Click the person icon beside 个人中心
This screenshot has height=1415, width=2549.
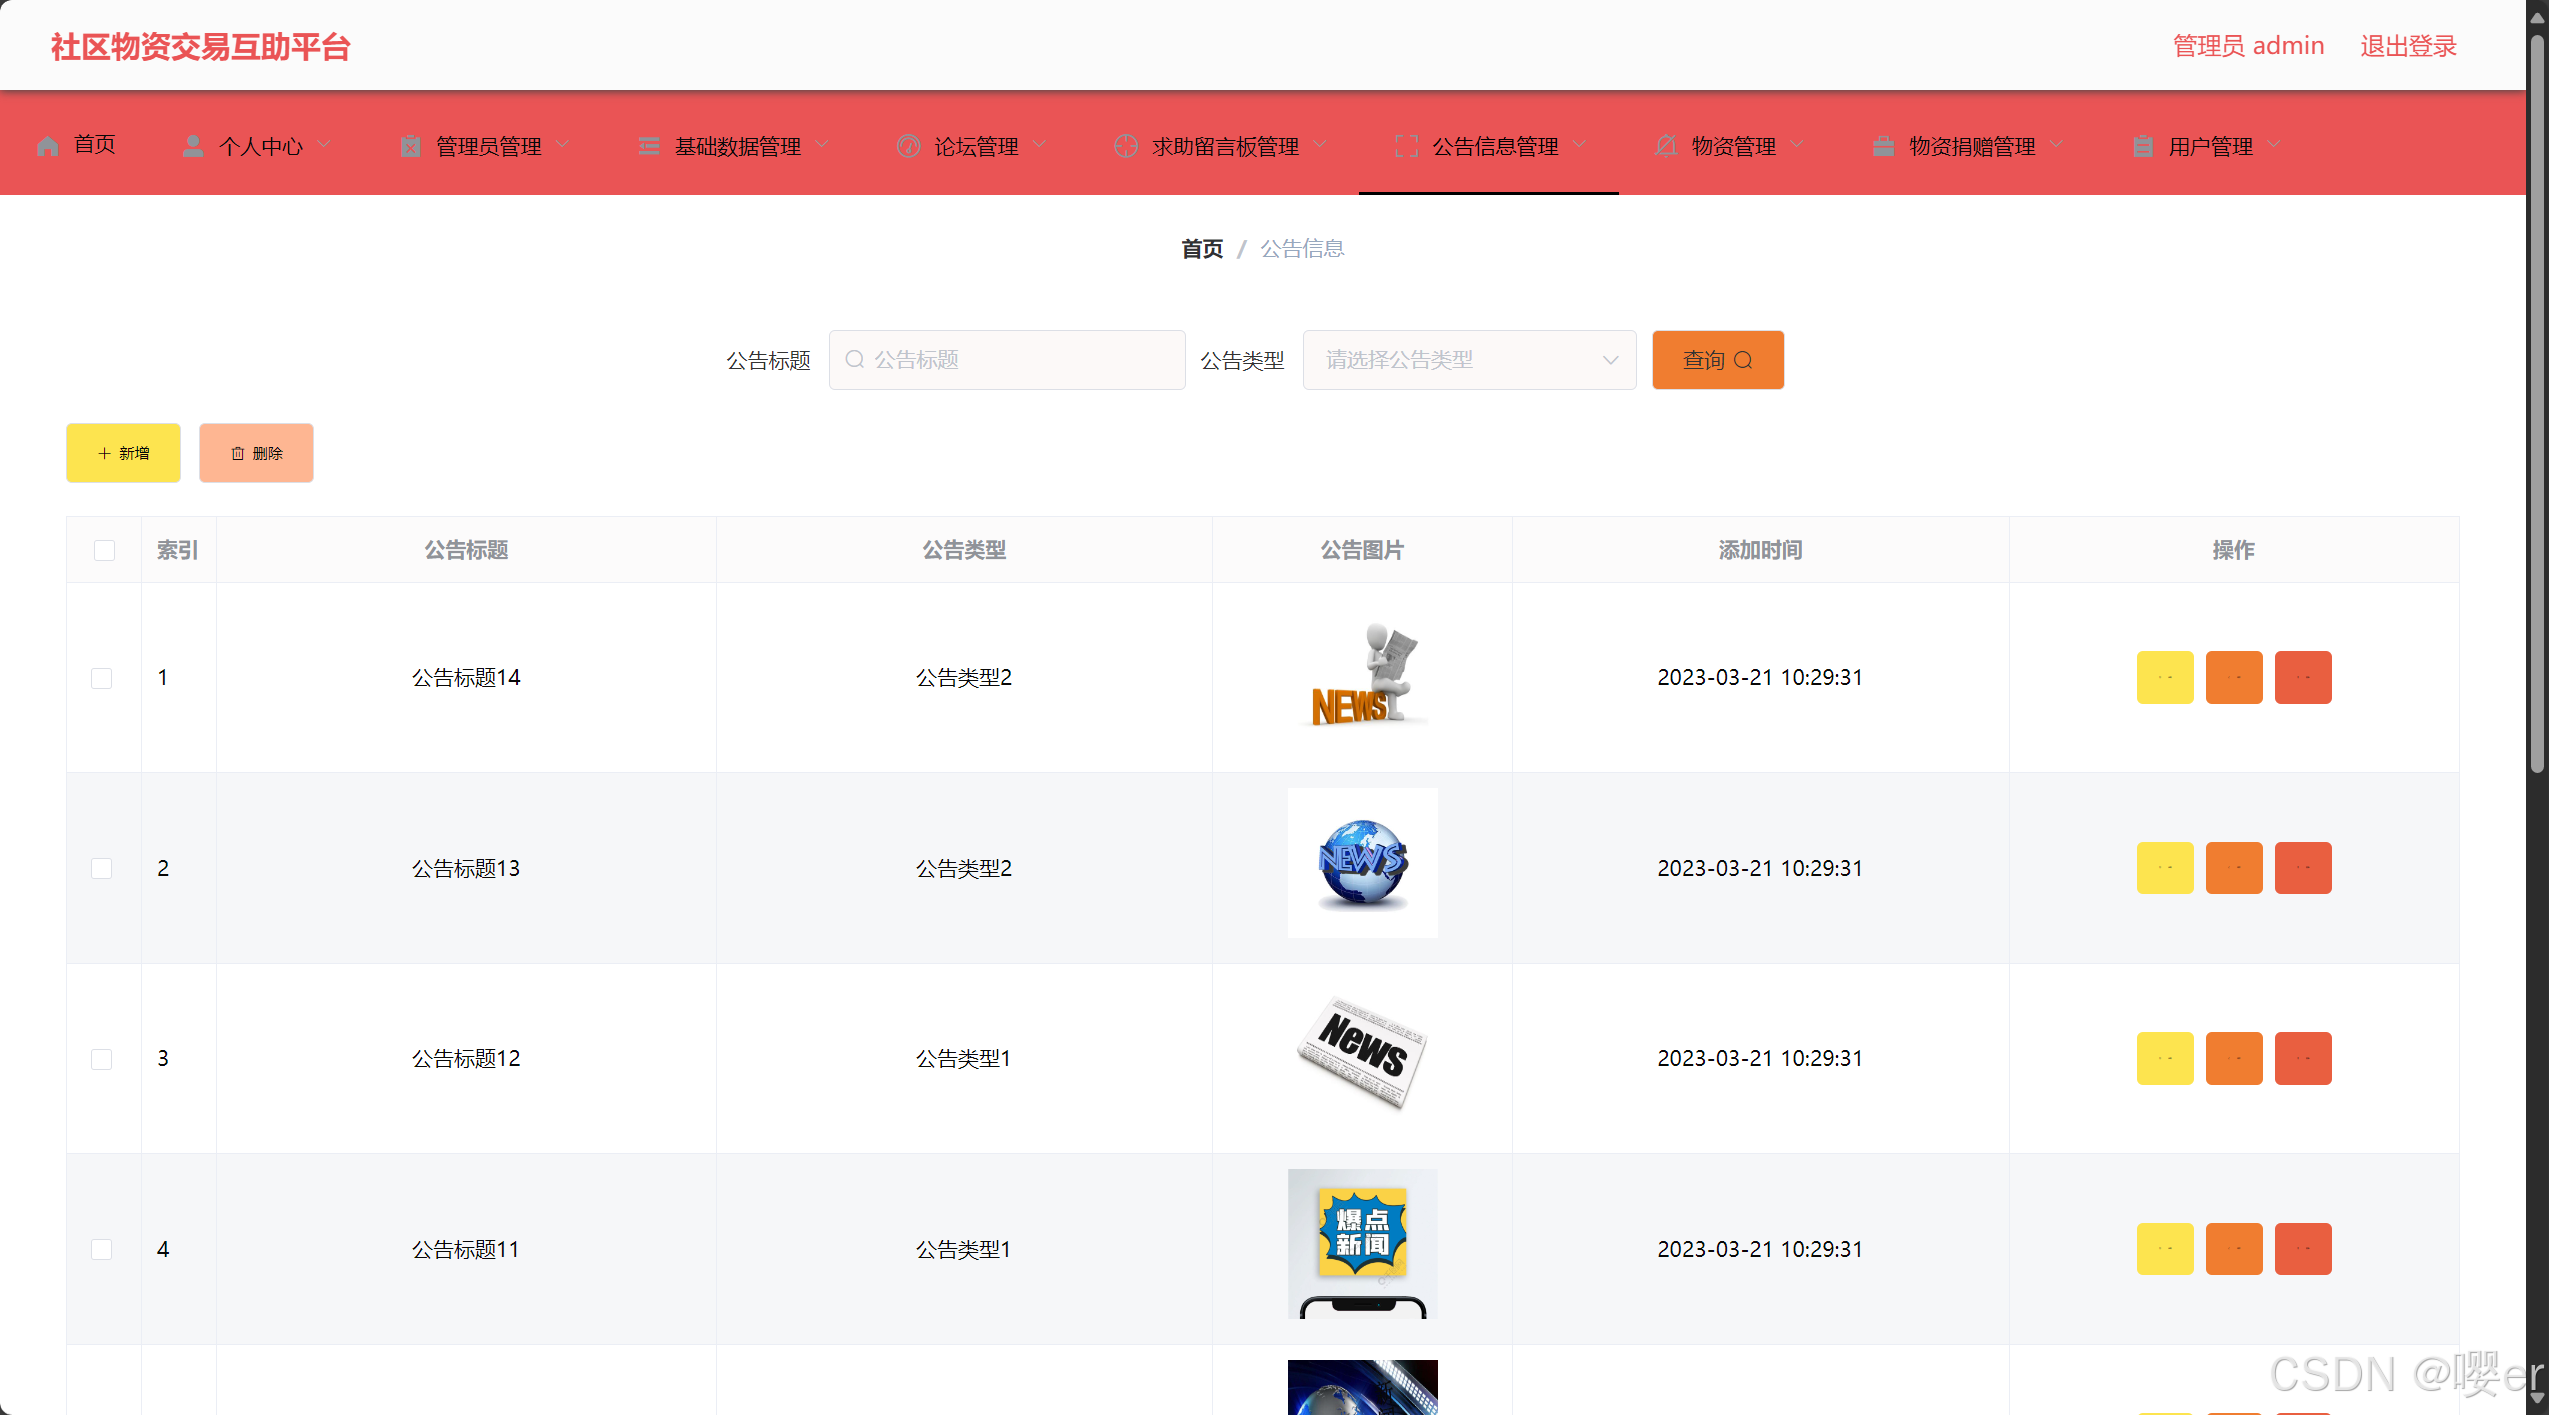tap(193, 146)
